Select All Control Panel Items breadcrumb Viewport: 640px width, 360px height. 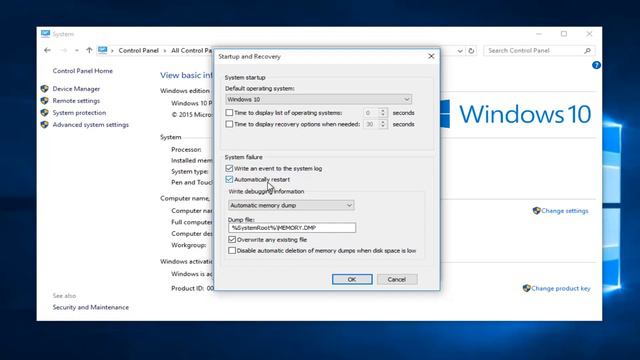[x=192, y=50]
